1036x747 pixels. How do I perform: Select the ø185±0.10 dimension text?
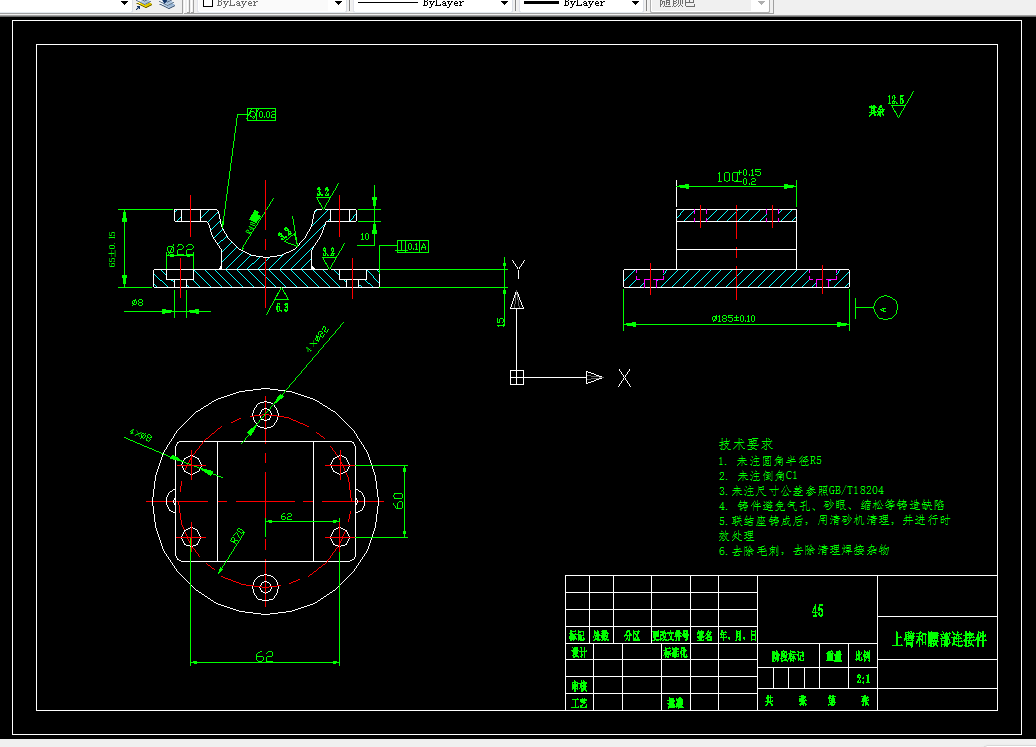pos(733,318)
